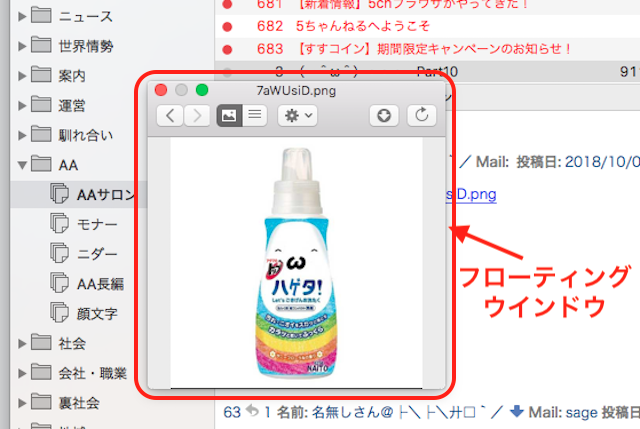The image size is (640, 429).
Task: Zoom the floating window with green button
Action: pos(202,90)
